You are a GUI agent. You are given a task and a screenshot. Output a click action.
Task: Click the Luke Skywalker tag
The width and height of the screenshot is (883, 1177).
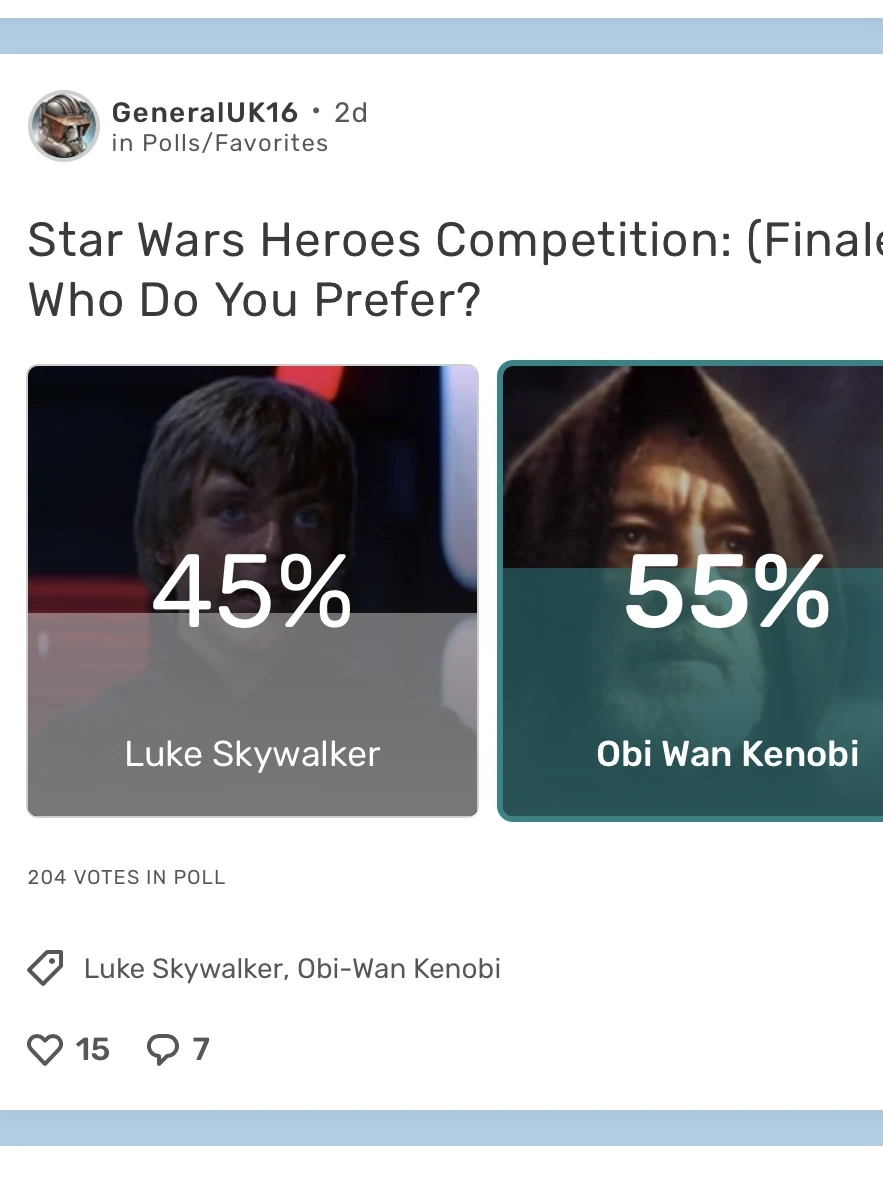click(170, 968)
